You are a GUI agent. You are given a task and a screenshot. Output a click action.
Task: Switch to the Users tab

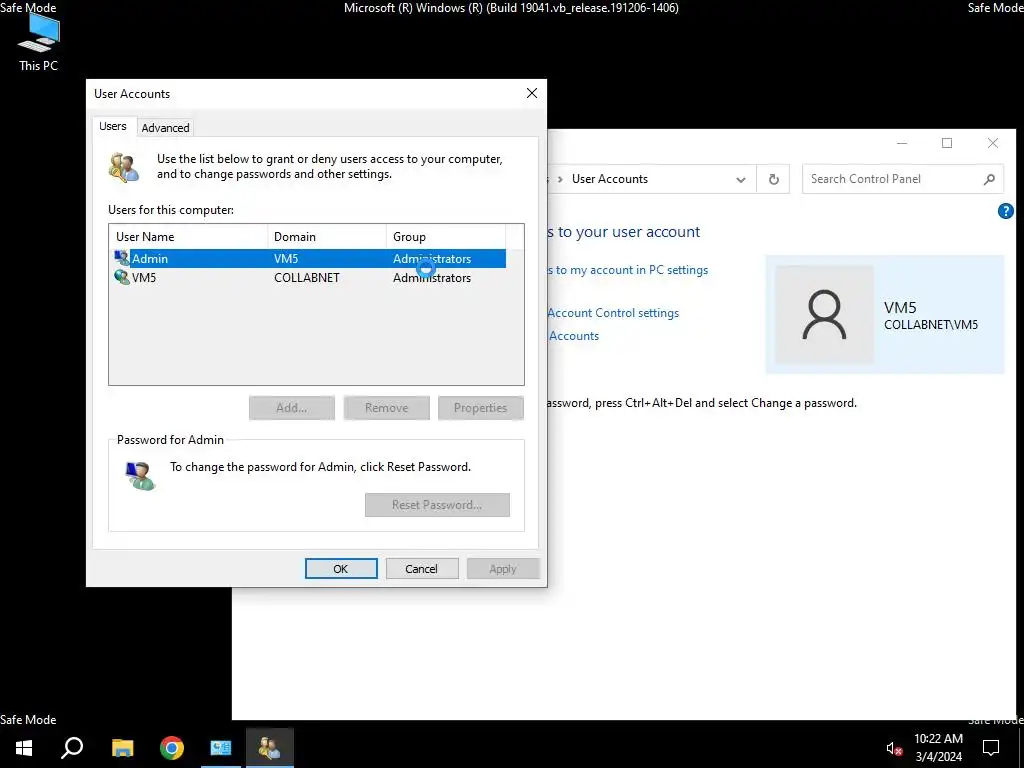pyautogui.click(x=112, y=126)
